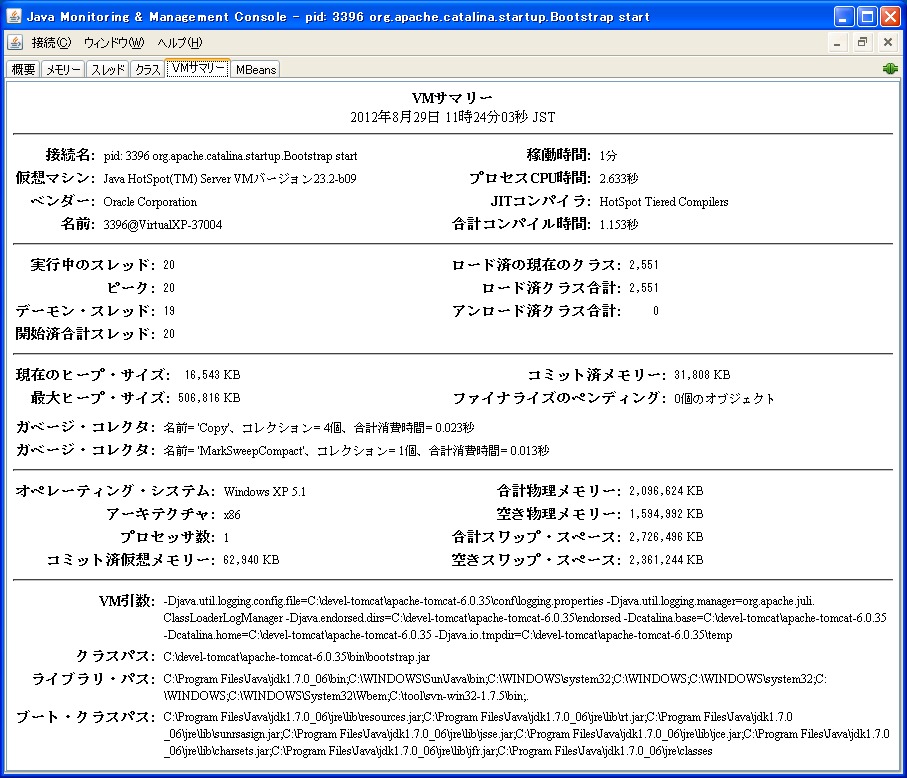Click the HotSpot Tiered Compilers value
Viewport: 907px width, 778px height.
(663, 202)
